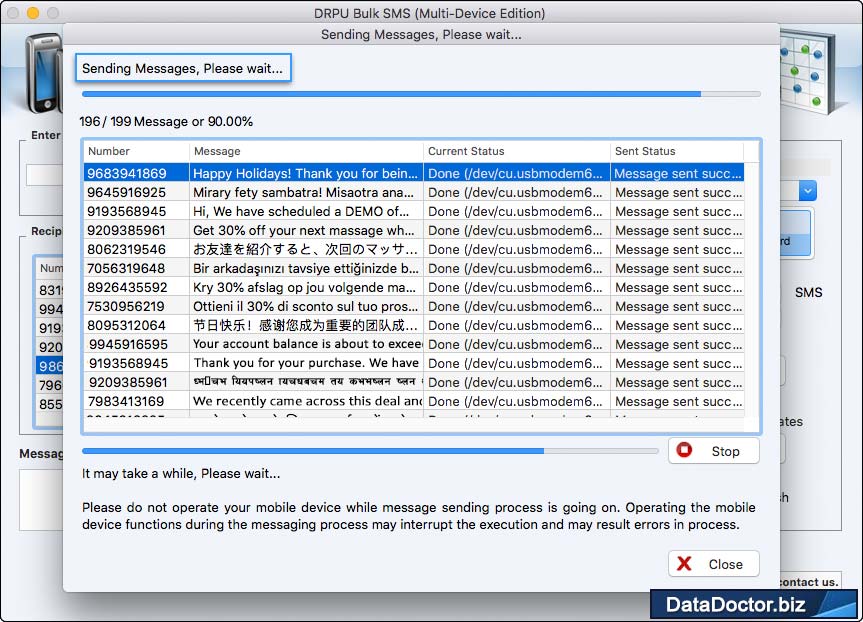Viewport: 863px width, 622px height.
Task: Click the red X Close icon
Action: tap(684, 564)
